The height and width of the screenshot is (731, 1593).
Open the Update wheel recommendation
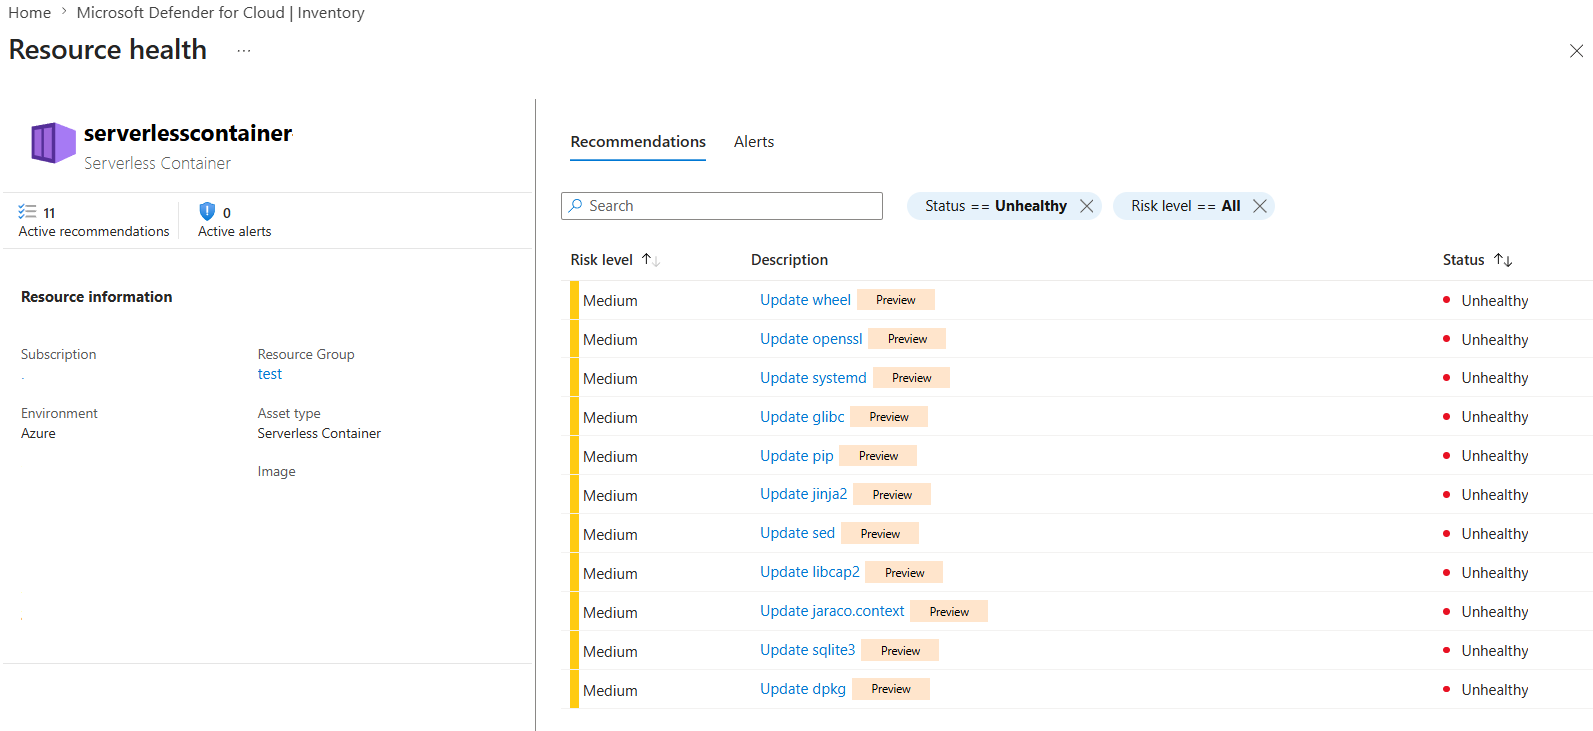click(x=805, y=300)
